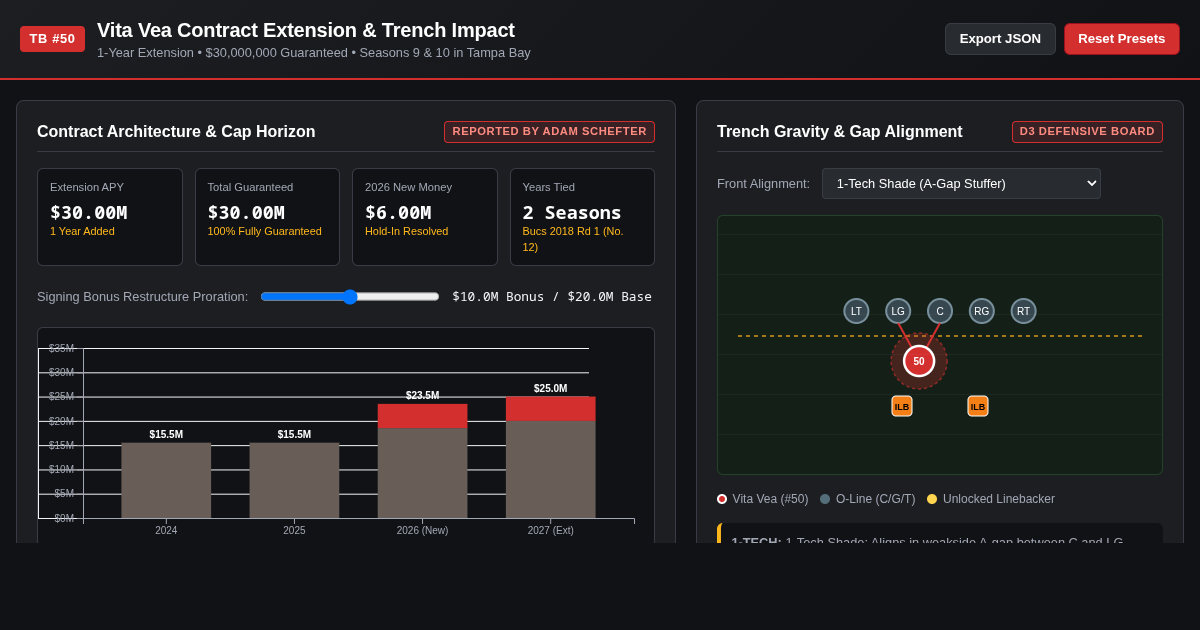Image resolution: width=1200 pixels, height=630 pixels.
Task: Click the Reported by Adam Schefter badge
Action: coord(549,132)
